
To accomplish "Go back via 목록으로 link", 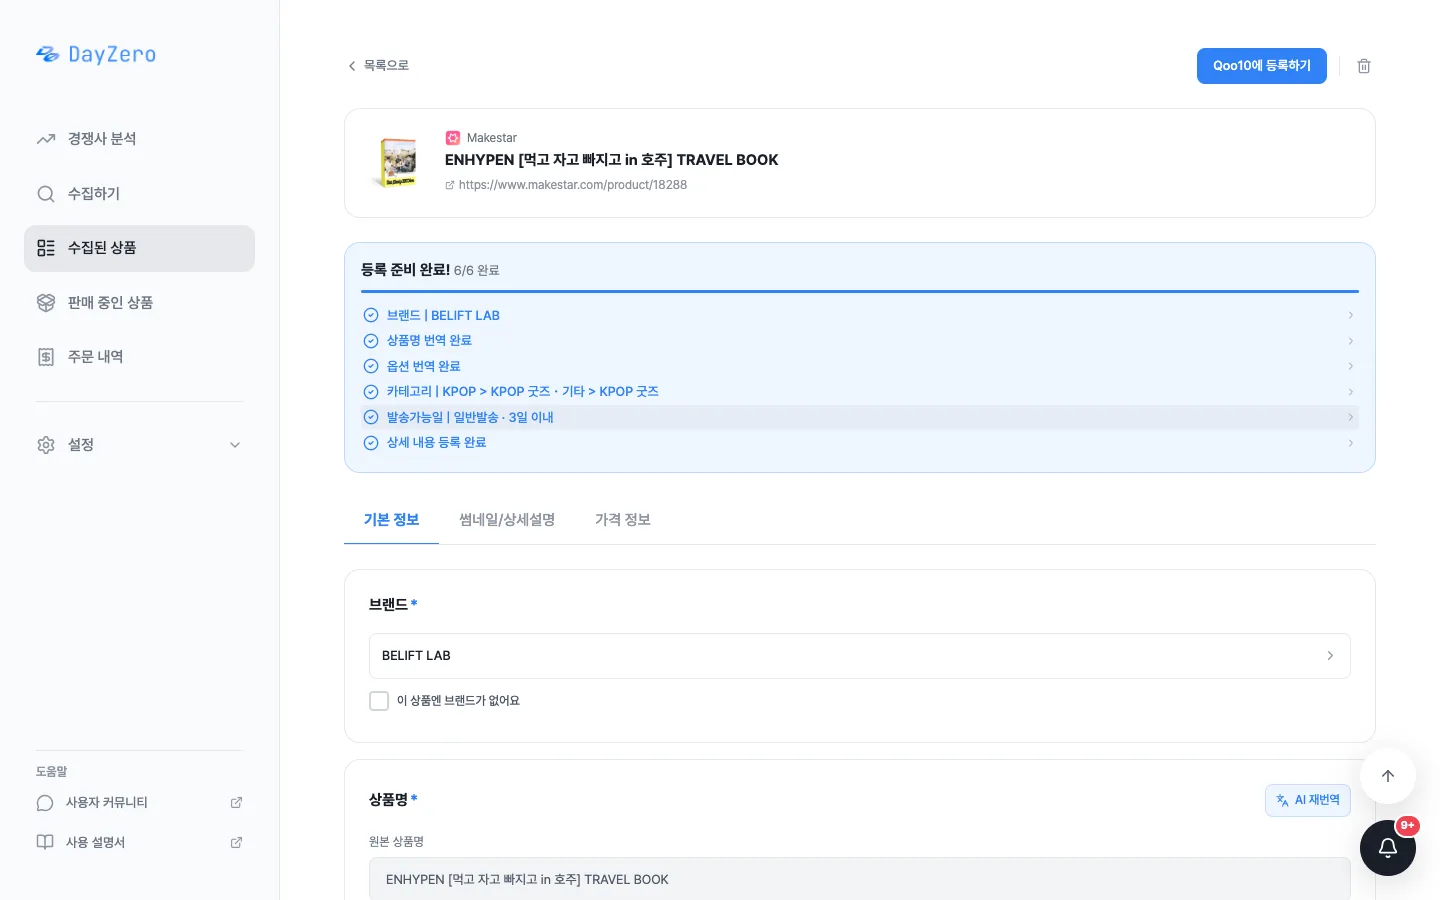I will (x=378, y=66).
